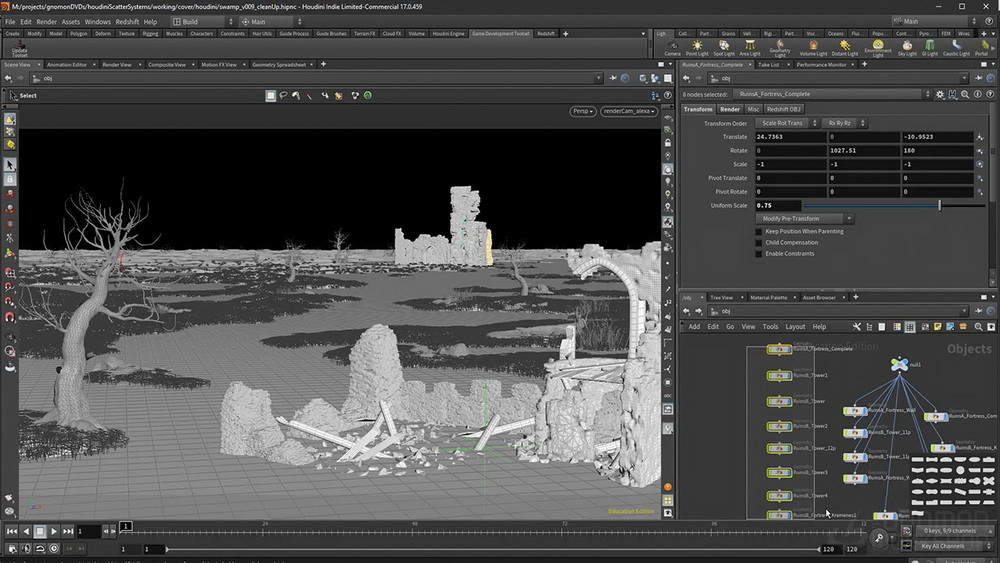Screen dimensions: 1000x563
Task: Click the Update Toolset shelf tool
Action: coord(20,49)
